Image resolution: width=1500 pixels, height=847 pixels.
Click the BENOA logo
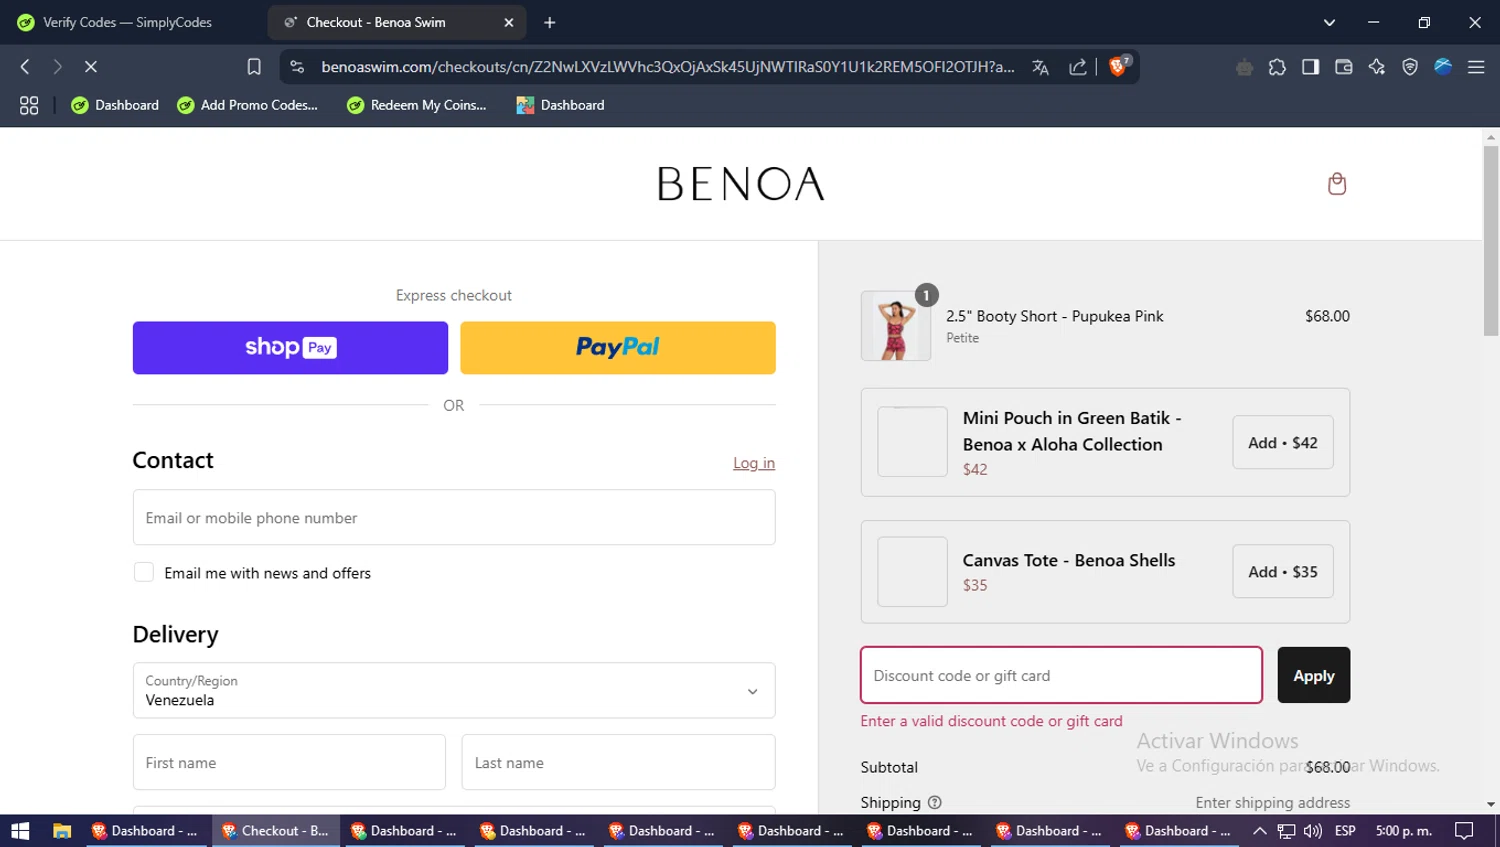click(741, 184)
